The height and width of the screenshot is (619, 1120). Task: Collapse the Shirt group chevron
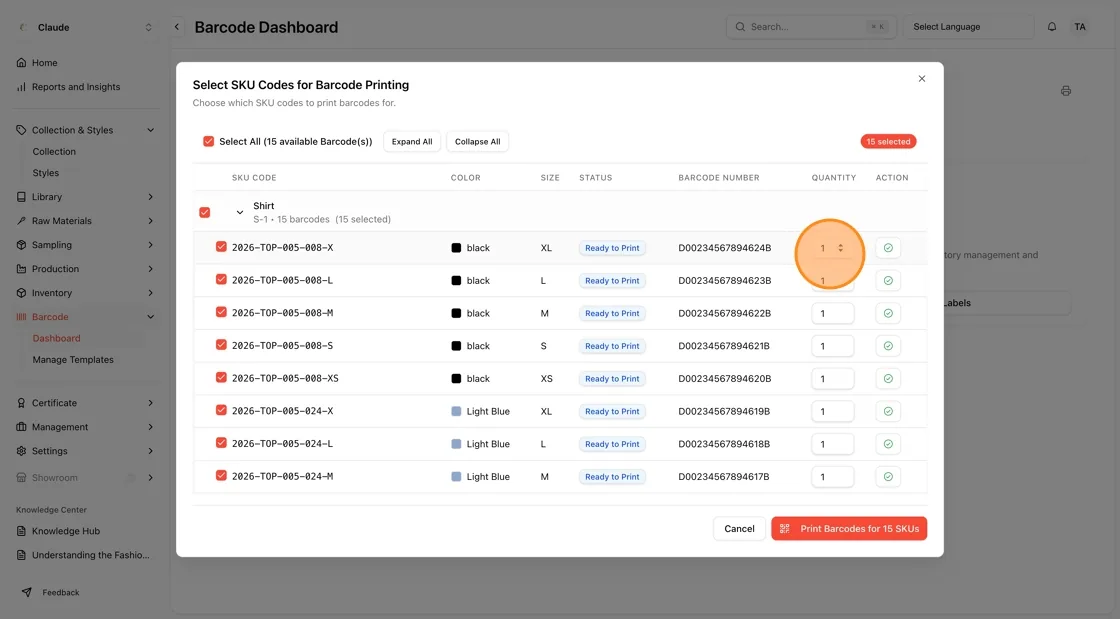pos(240,212)
